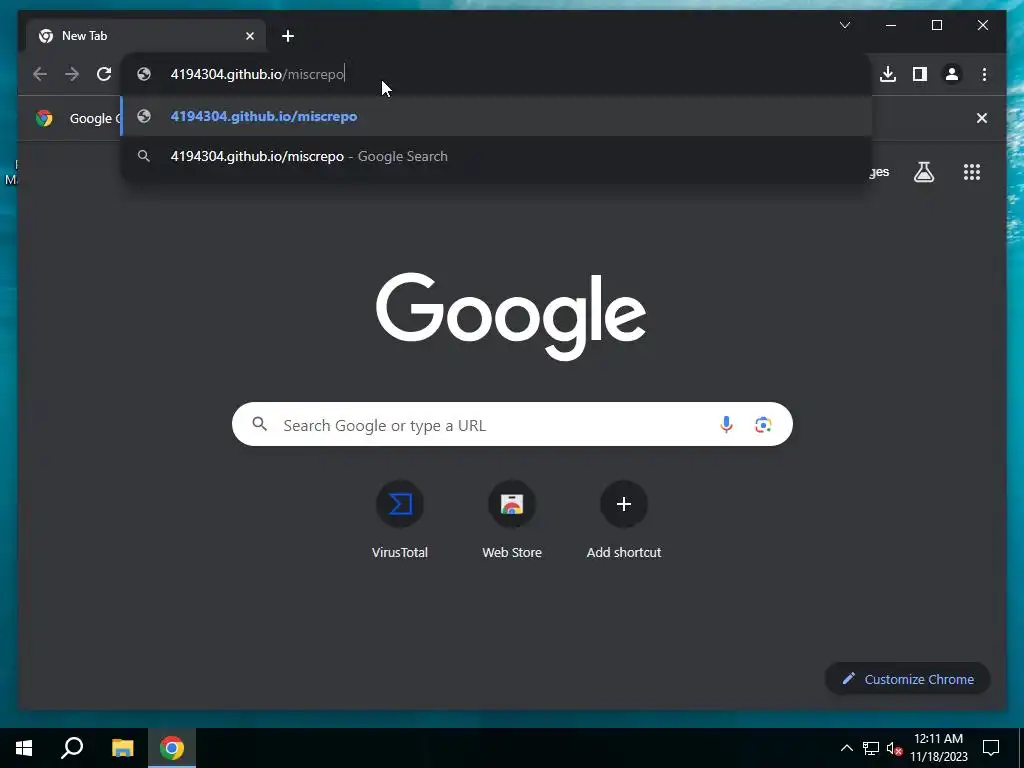Search by image with the Lens icon
The width and height of the screenshot is (1024, 768).
click(x=763, y=424)
